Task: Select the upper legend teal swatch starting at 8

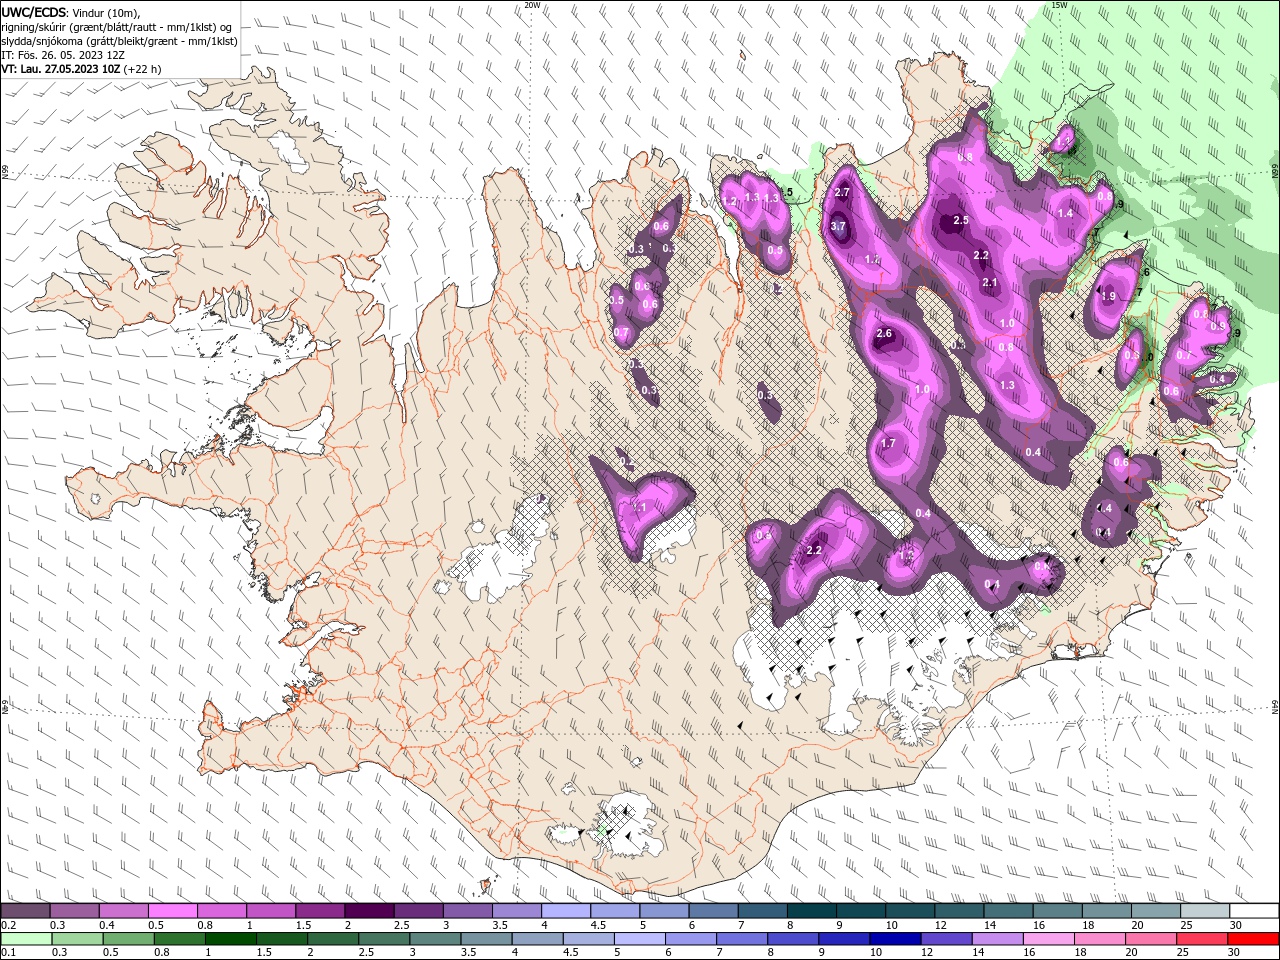Action: coord(810,910)
